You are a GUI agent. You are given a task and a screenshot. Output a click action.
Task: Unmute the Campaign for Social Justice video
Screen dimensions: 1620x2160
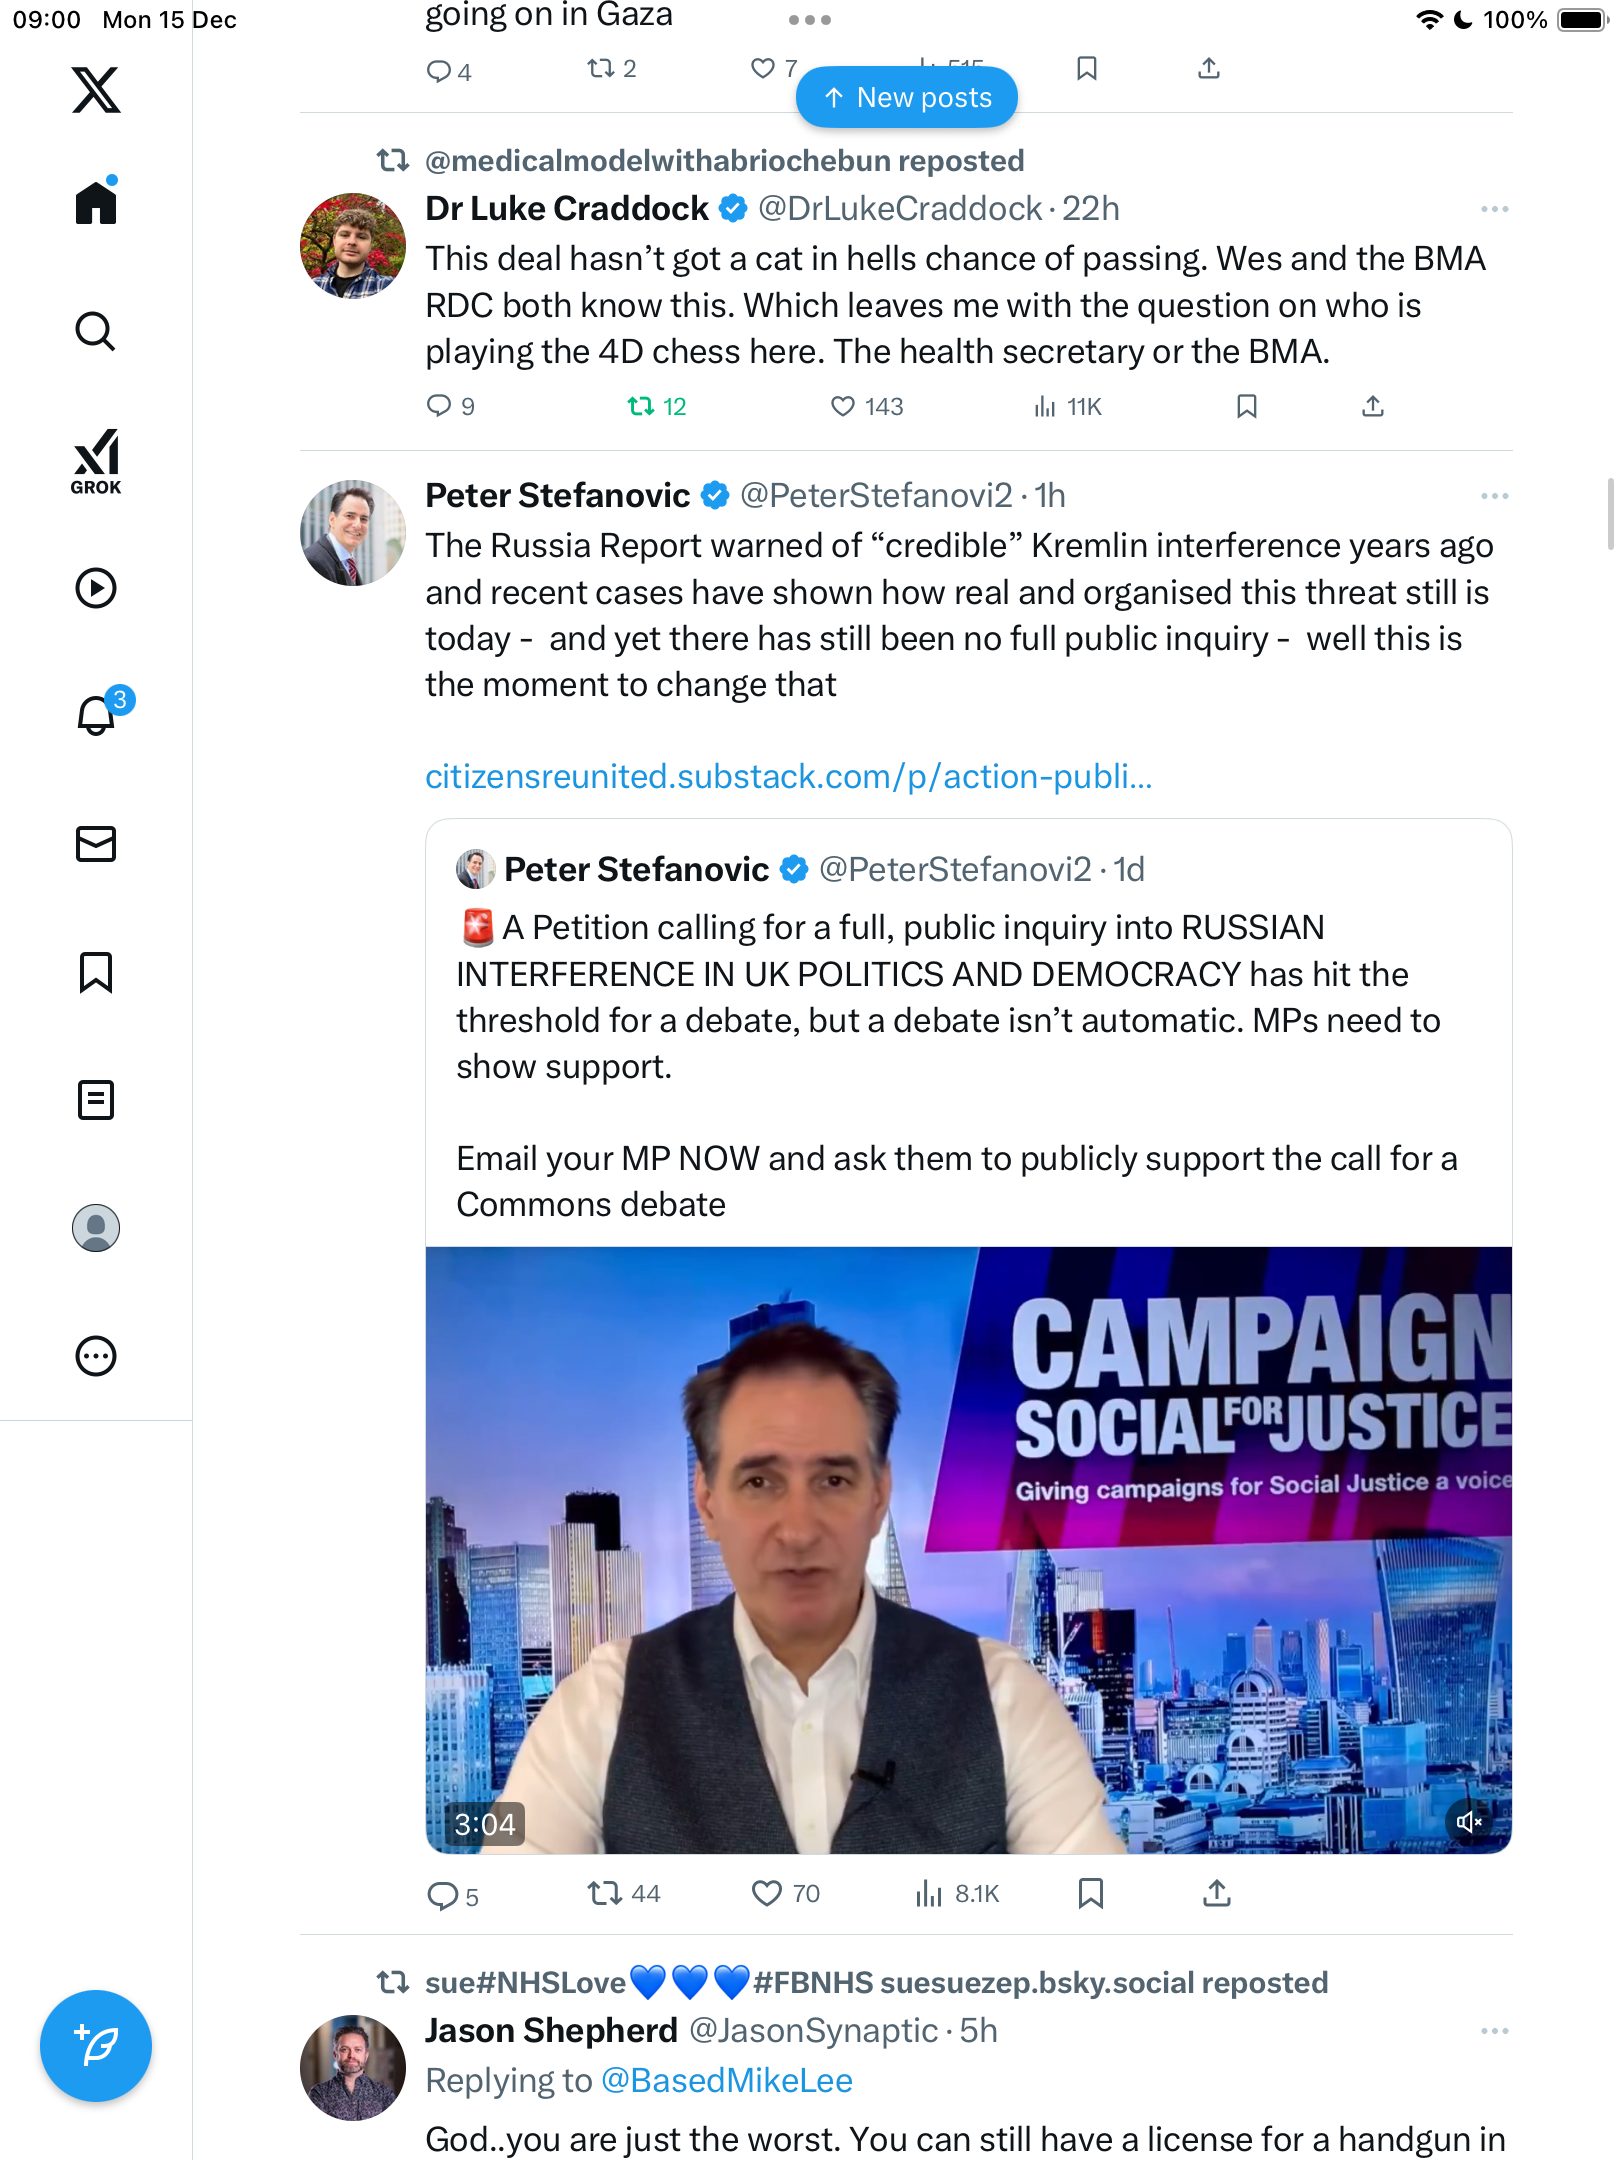1468,1822
